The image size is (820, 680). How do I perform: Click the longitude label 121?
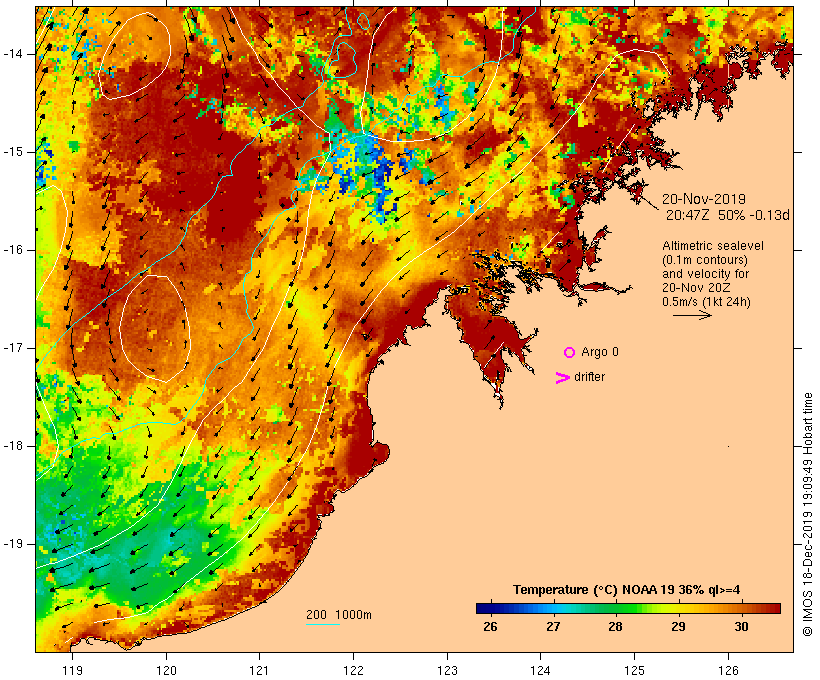click(x=259, y=670)
